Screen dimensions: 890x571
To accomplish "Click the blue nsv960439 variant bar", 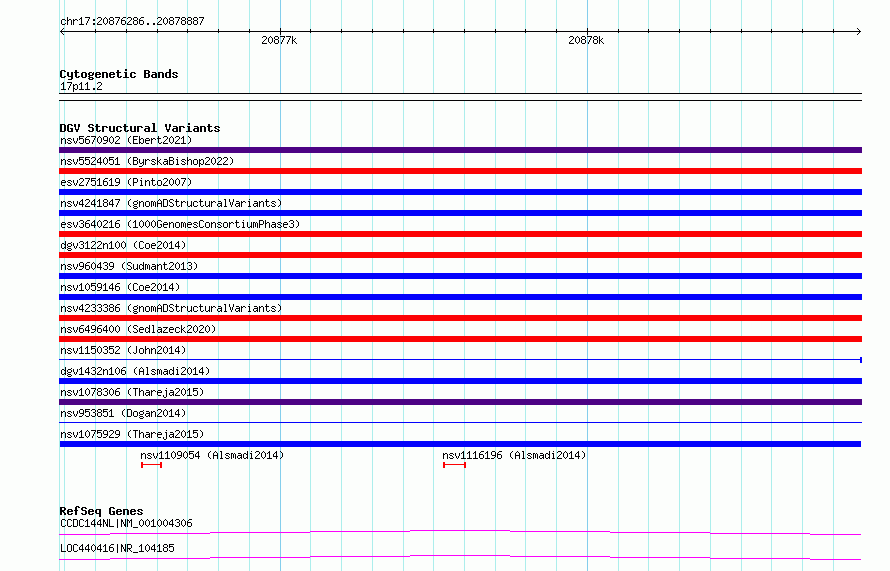I will [460, 276].
